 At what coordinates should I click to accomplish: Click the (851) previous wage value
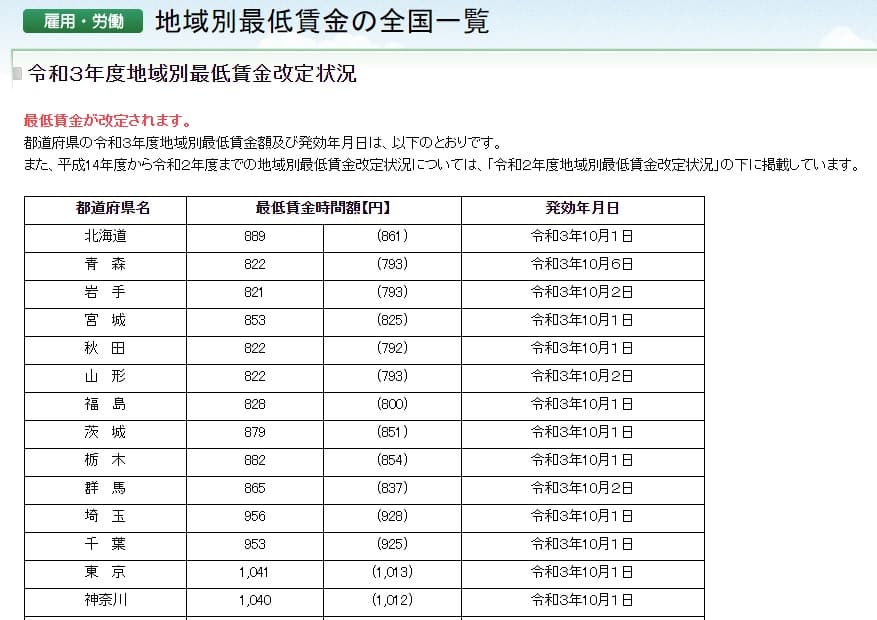pos(392,432)
